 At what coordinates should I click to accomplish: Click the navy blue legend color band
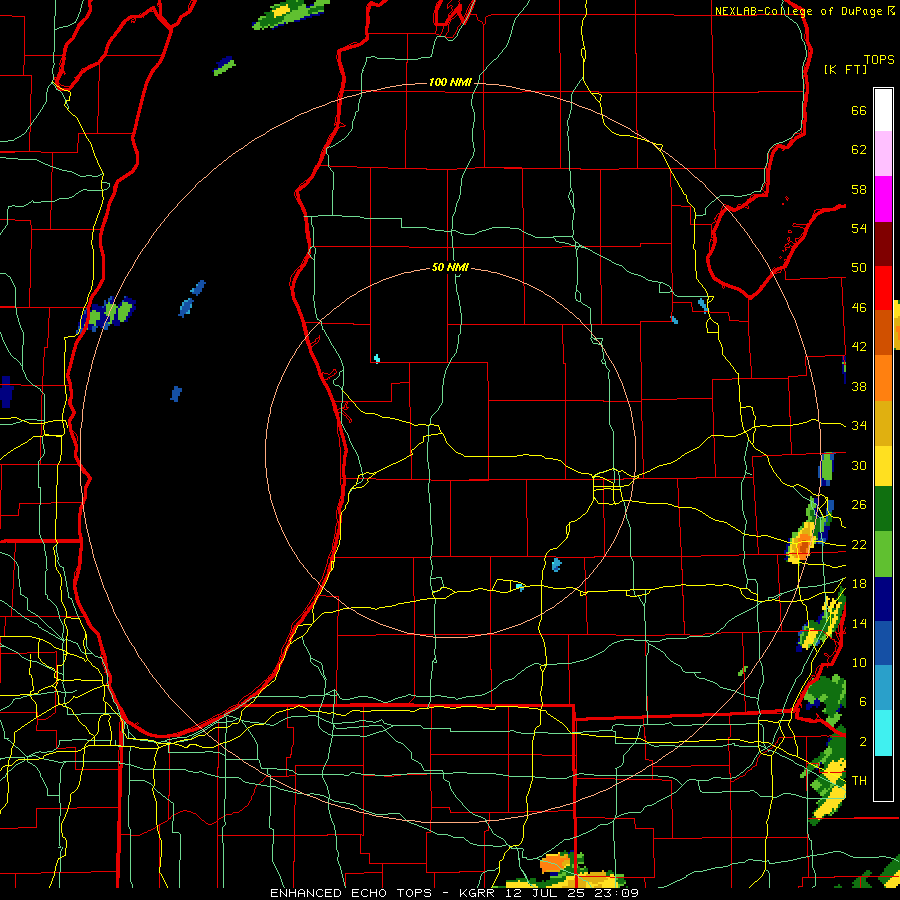tap(883, 599)
